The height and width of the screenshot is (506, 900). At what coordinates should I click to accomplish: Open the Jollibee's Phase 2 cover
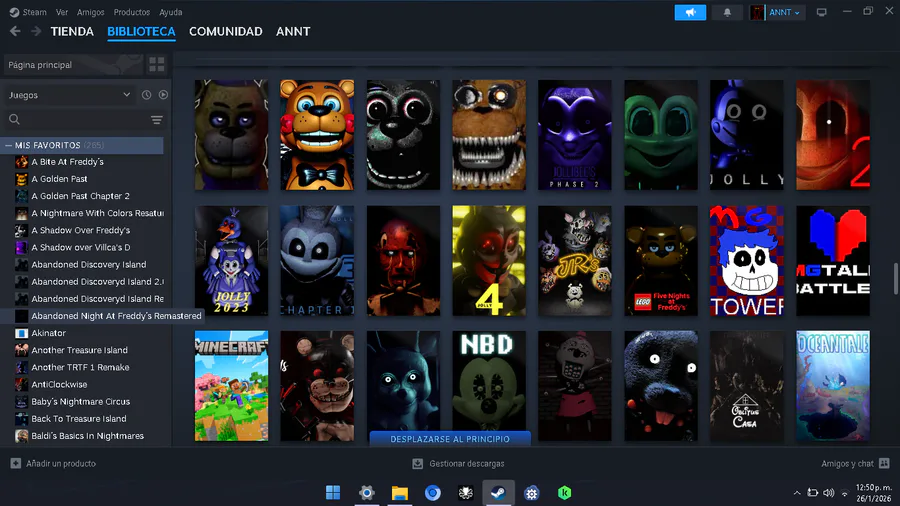pos(575,135)
